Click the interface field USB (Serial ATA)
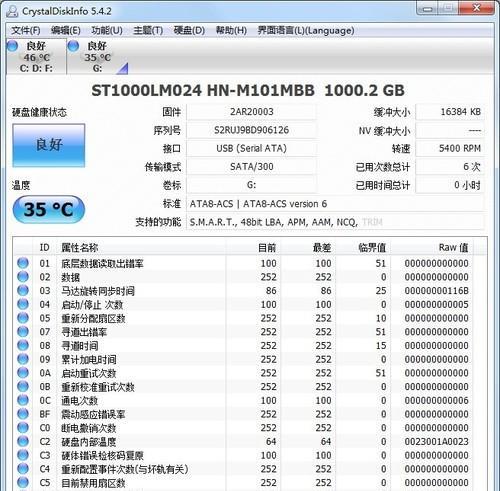 pos(252,148)
